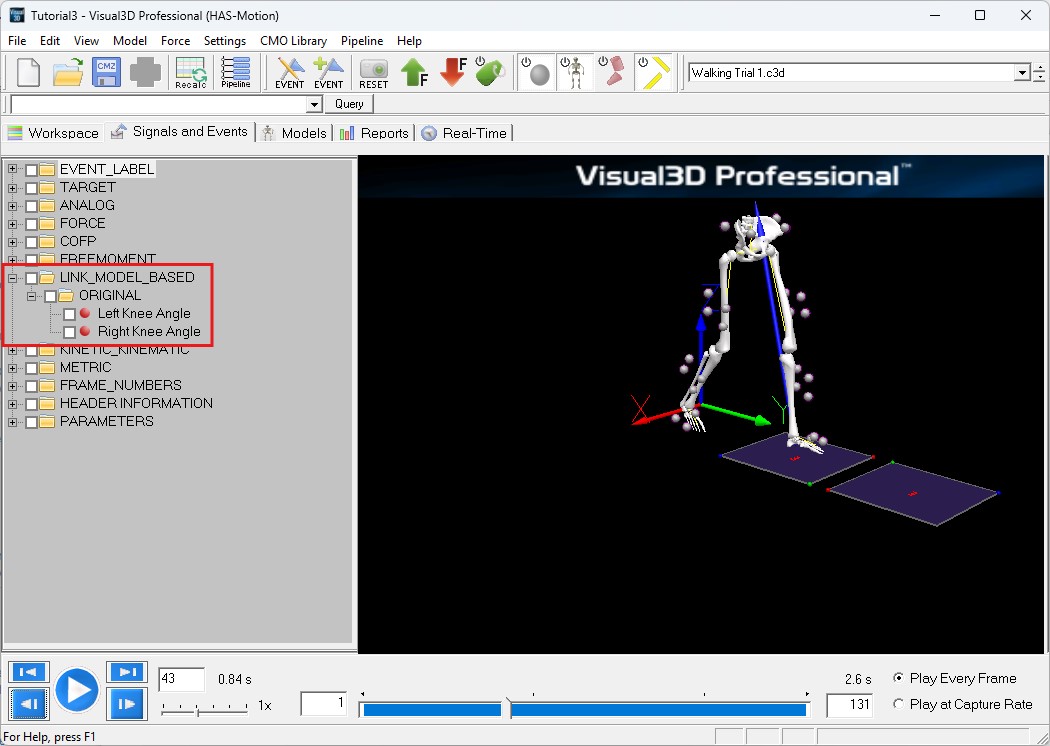Check the TARGET folder checkbox
1050x746 pixels.
(31, 188)
